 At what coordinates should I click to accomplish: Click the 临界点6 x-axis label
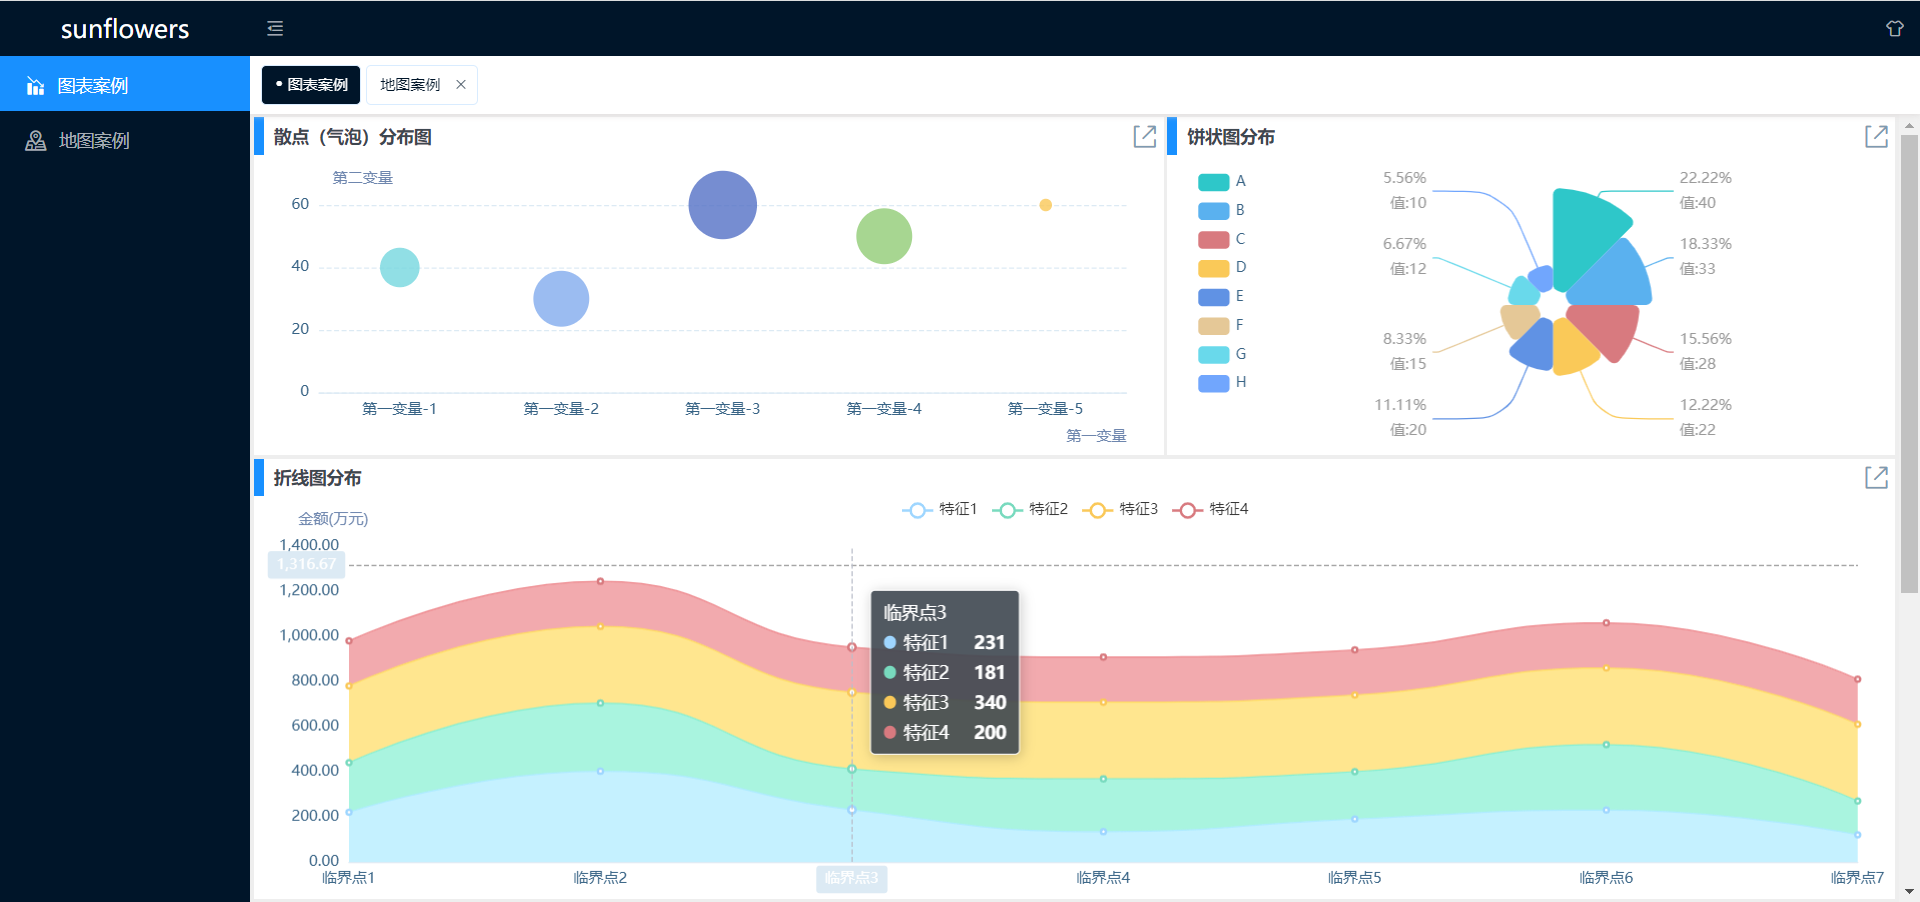1606,878
